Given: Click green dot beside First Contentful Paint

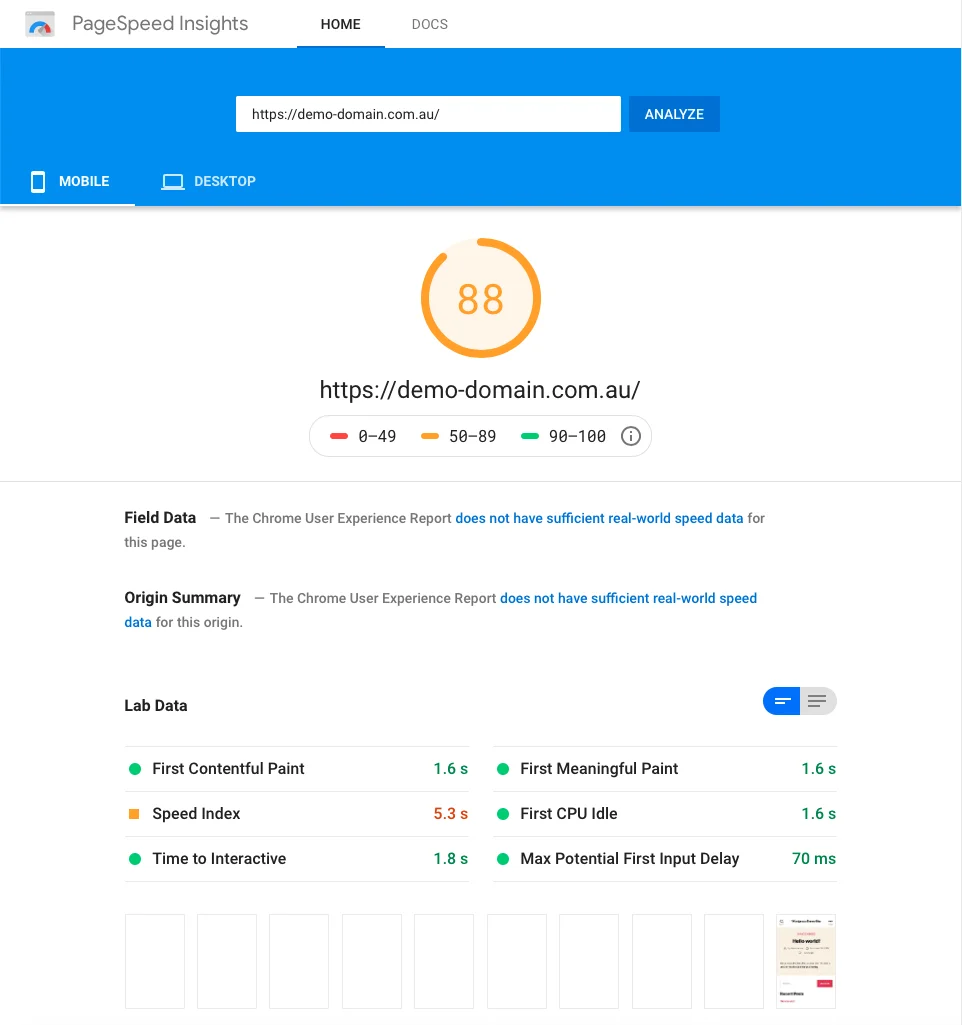Looking at the screenshot, I should point(134,769).
